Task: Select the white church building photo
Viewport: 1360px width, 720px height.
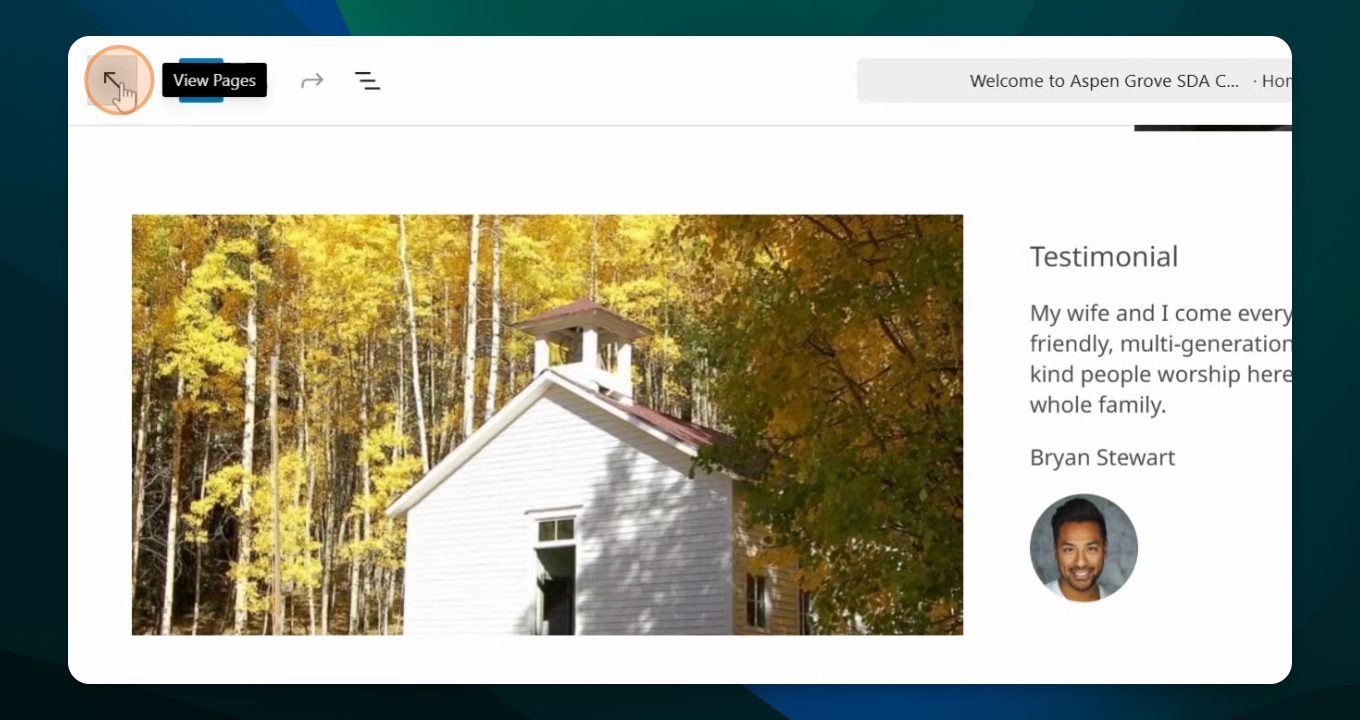Action: coord(547,425)
